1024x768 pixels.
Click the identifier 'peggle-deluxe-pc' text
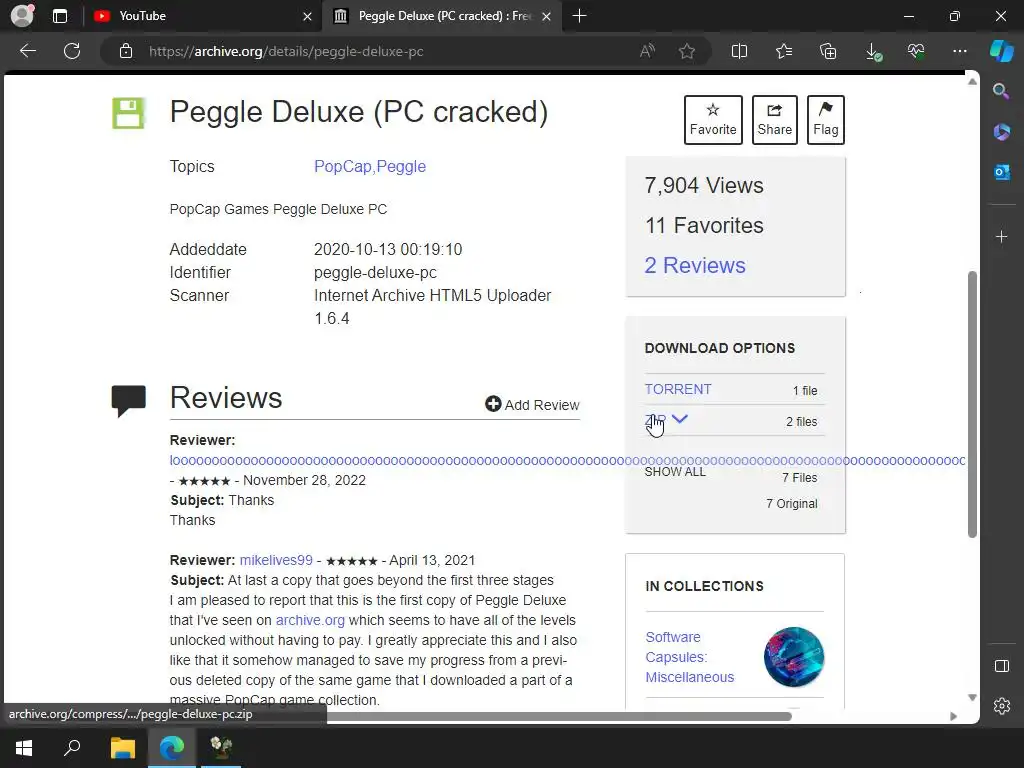coord(375,272)
